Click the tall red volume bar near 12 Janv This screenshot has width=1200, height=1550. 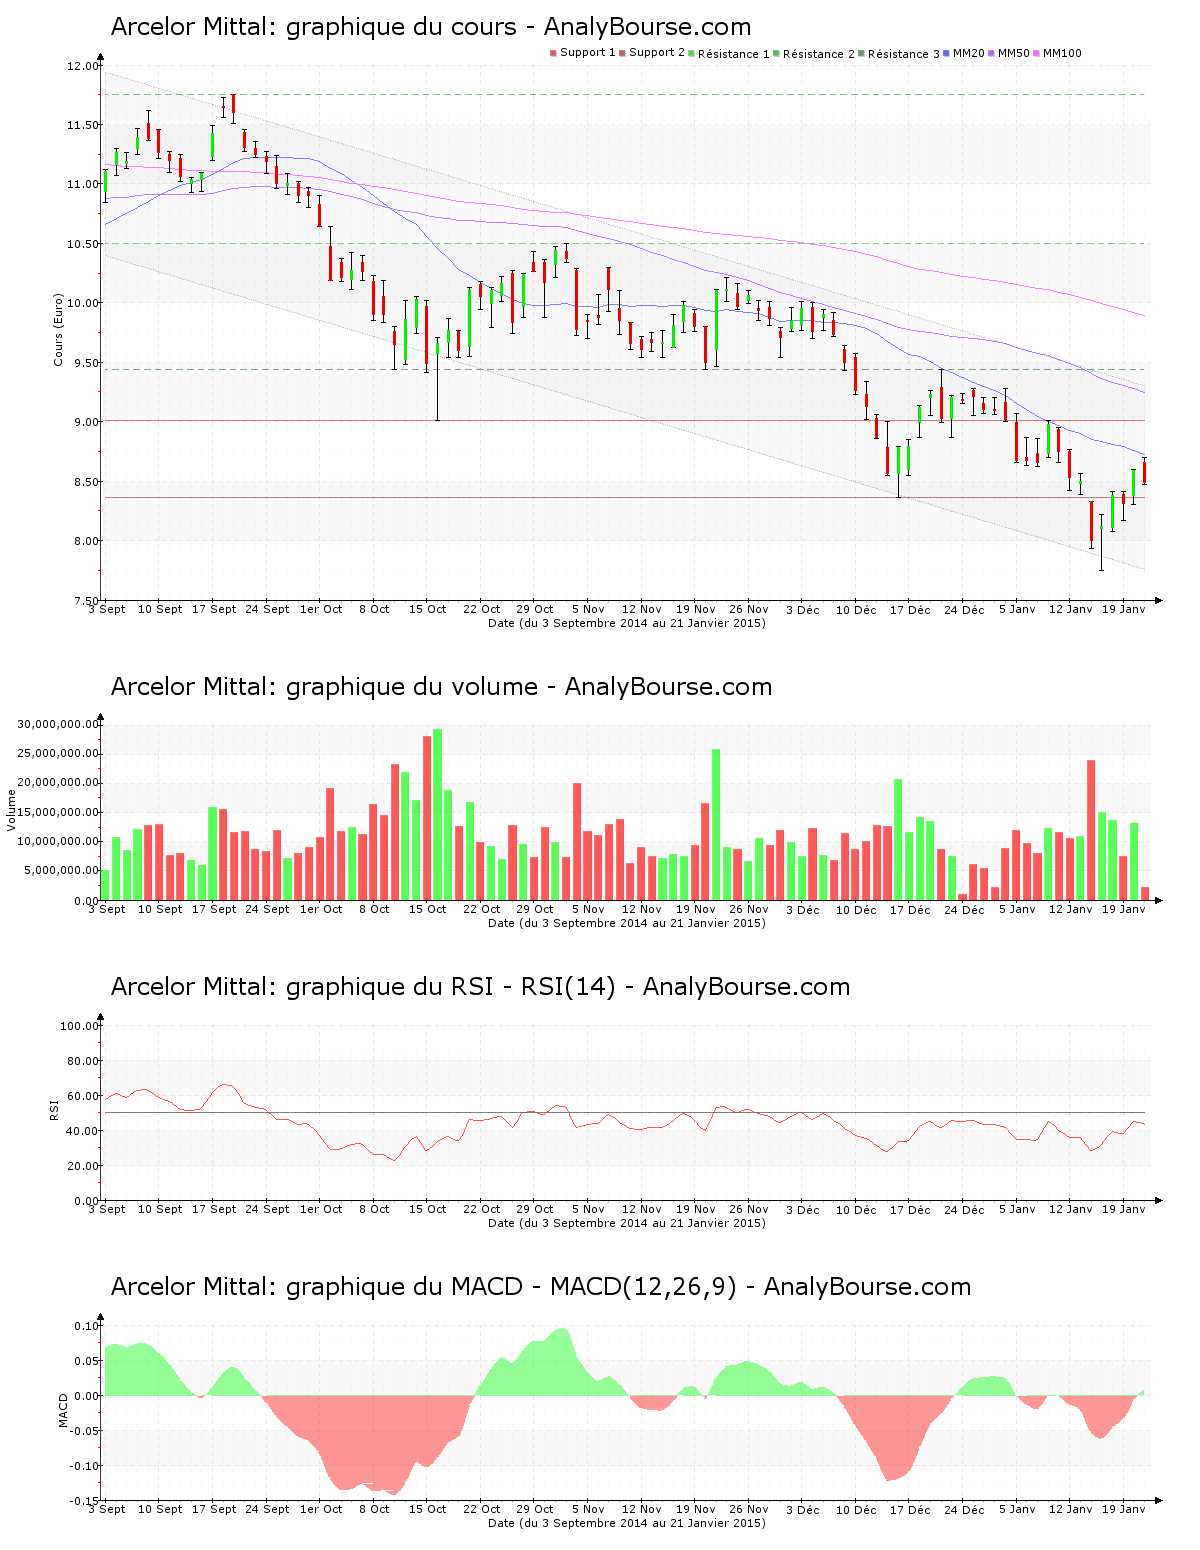pyautogui.click(x=1091, y=830)
